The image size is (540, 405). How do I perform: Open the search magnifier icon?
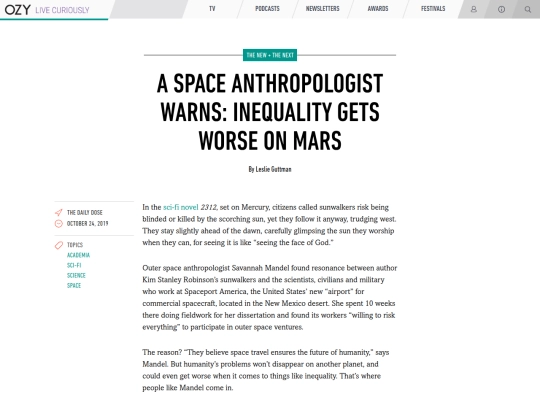pos(528,9)
